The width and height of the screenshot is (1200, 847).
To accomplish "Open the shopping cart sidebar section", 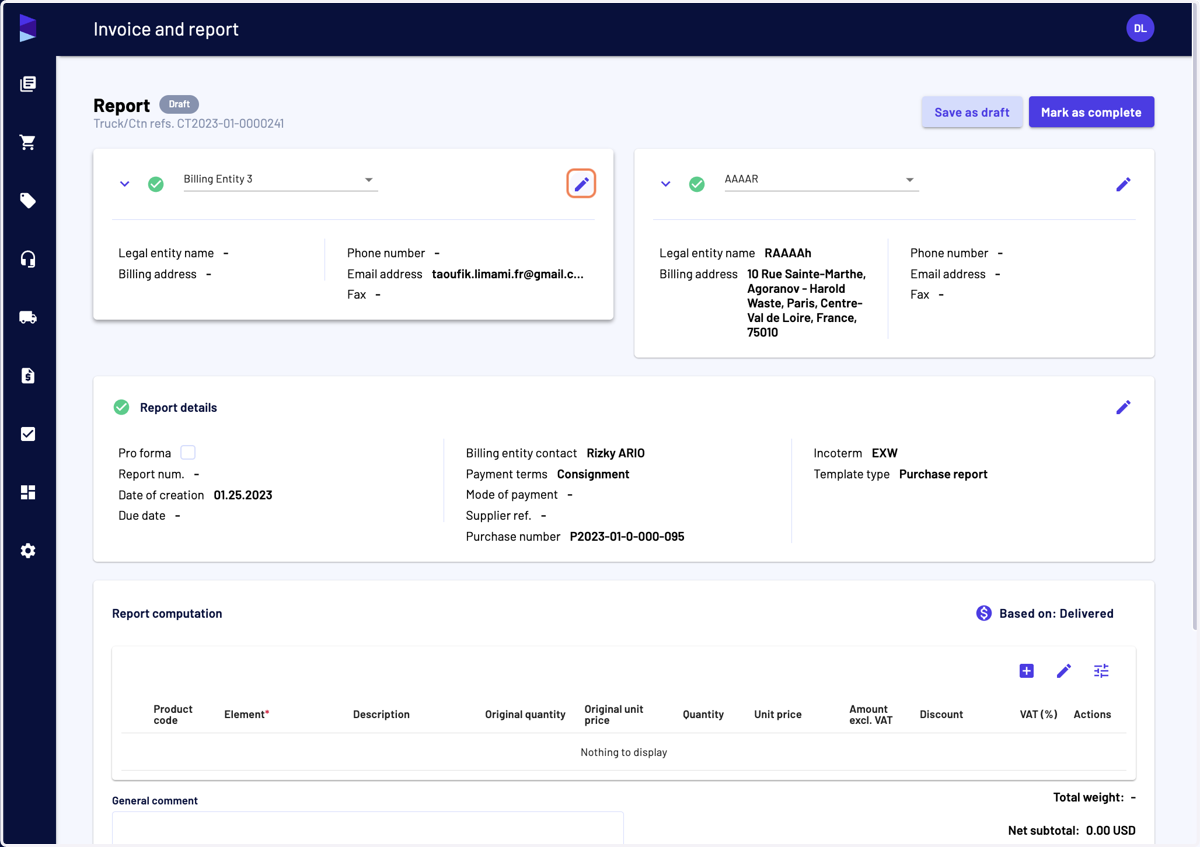I will [28, 142].
